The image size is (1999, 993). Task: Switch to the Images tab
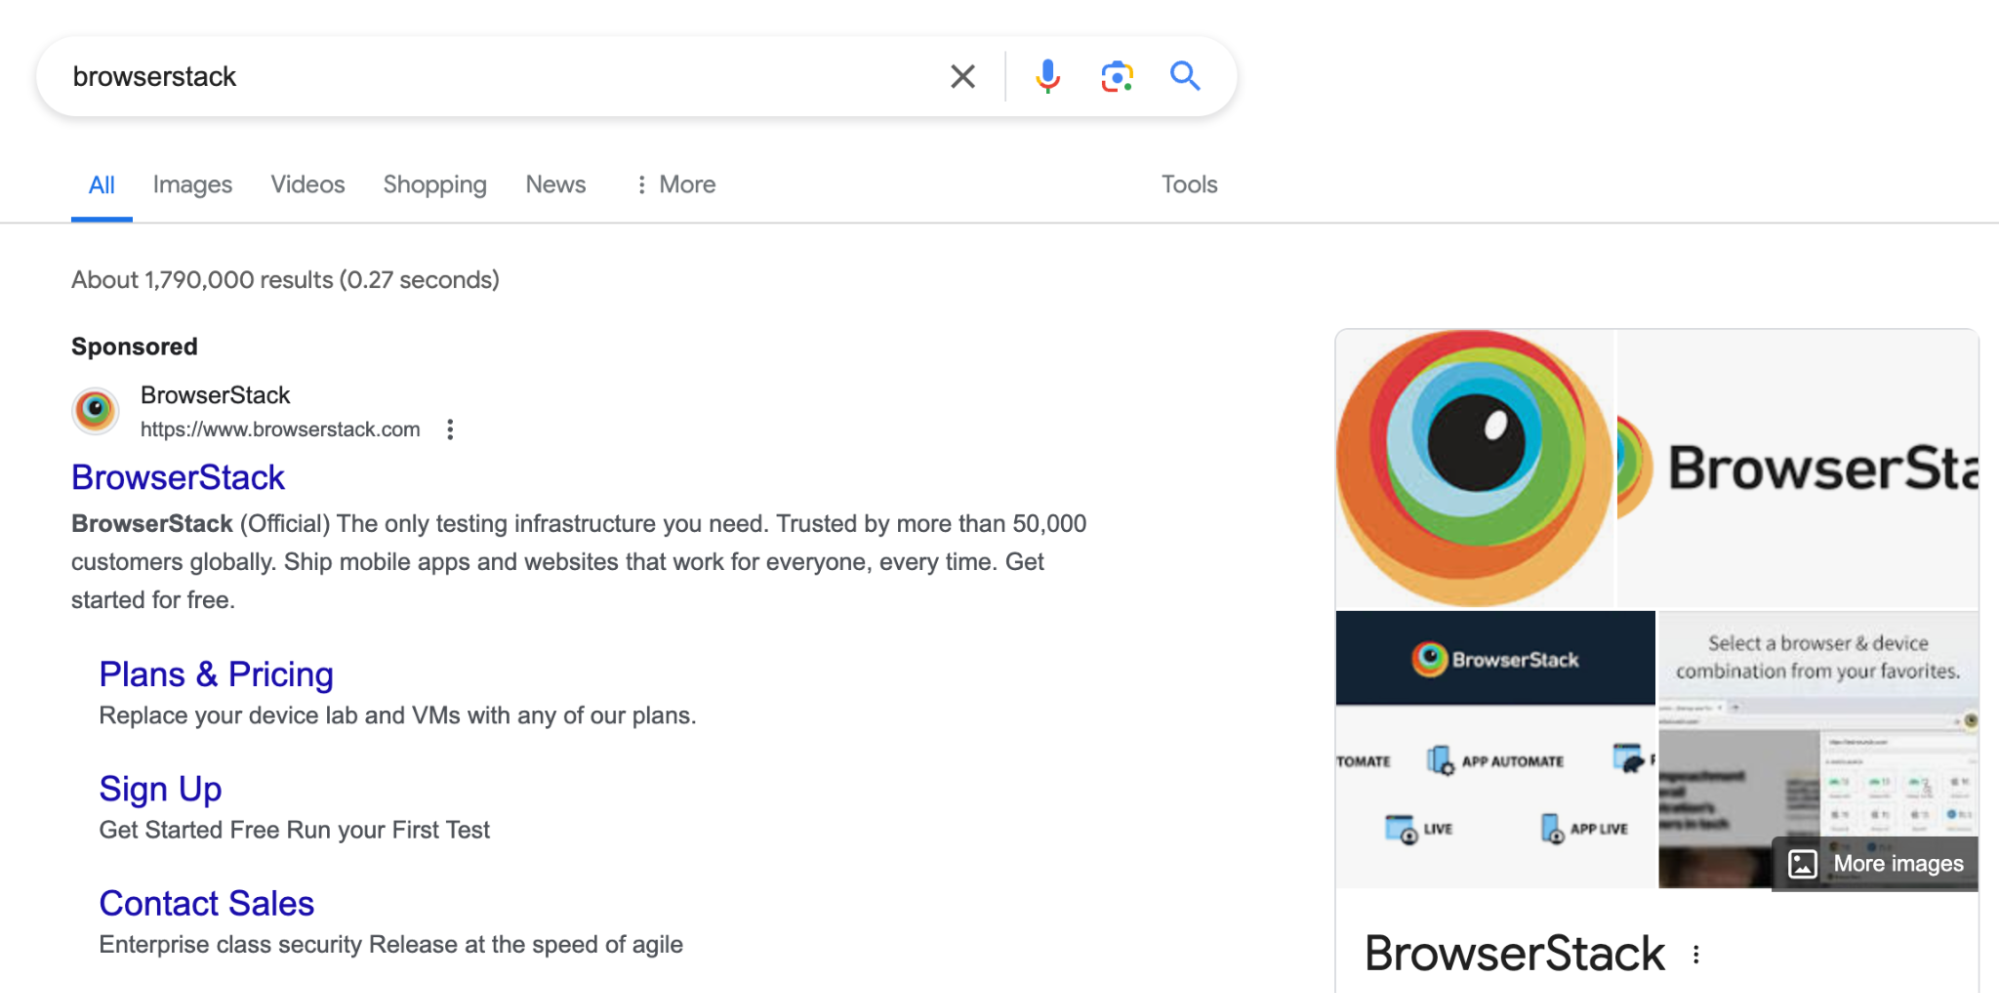(x=192, y=185)
